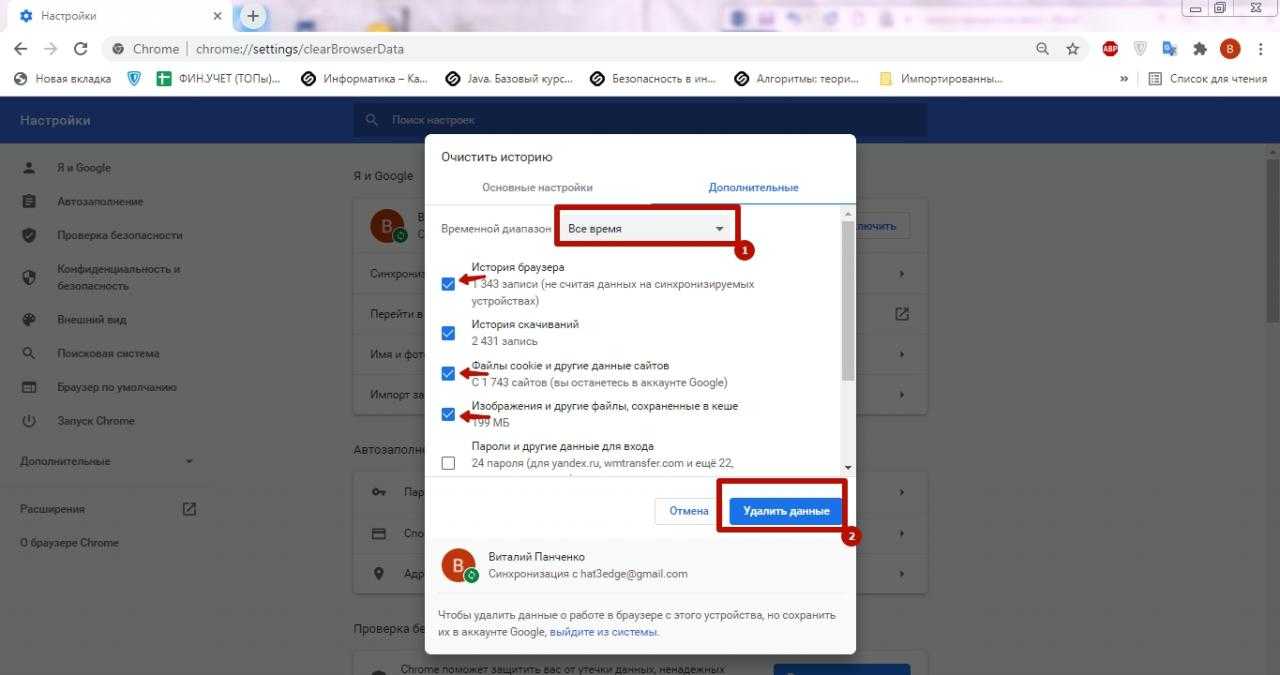The height and width of the screenshot is (675, 1280).
Task: Click the Поиск настроек search field
Action: (x=640, y=120)
